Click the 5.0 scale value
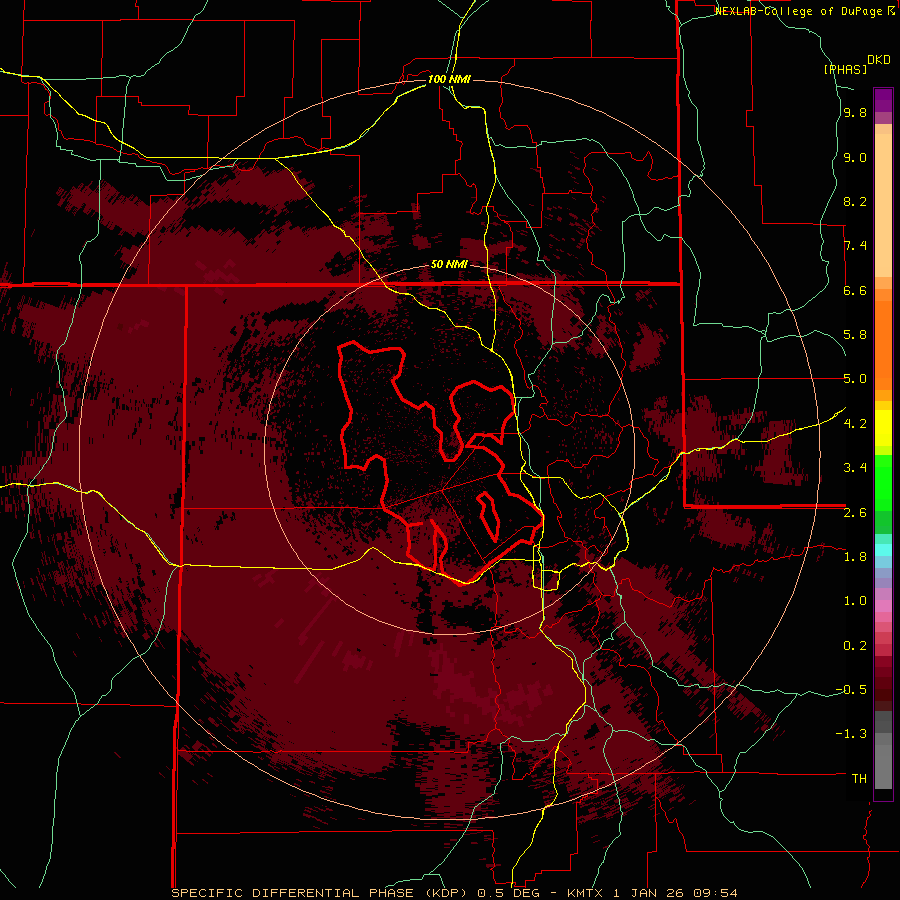The height and width of the screenshot is (900, 900). [855, 379]
